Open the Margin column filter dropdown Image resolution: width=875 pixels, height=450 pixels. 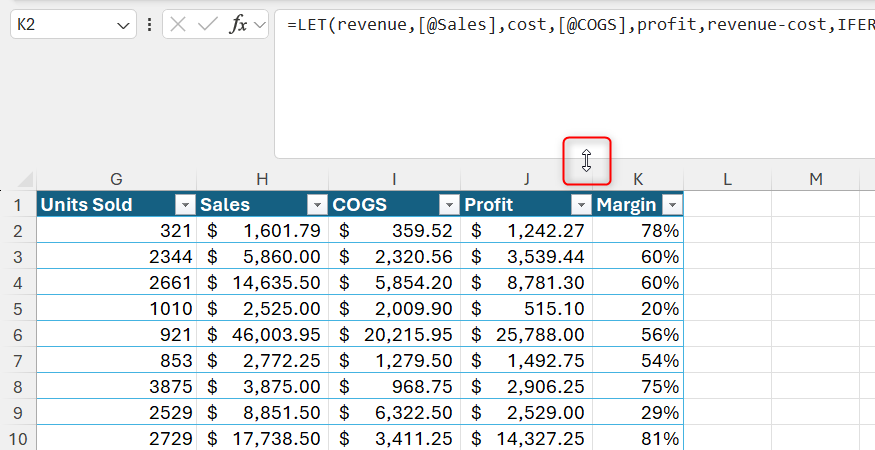(672, 205)
